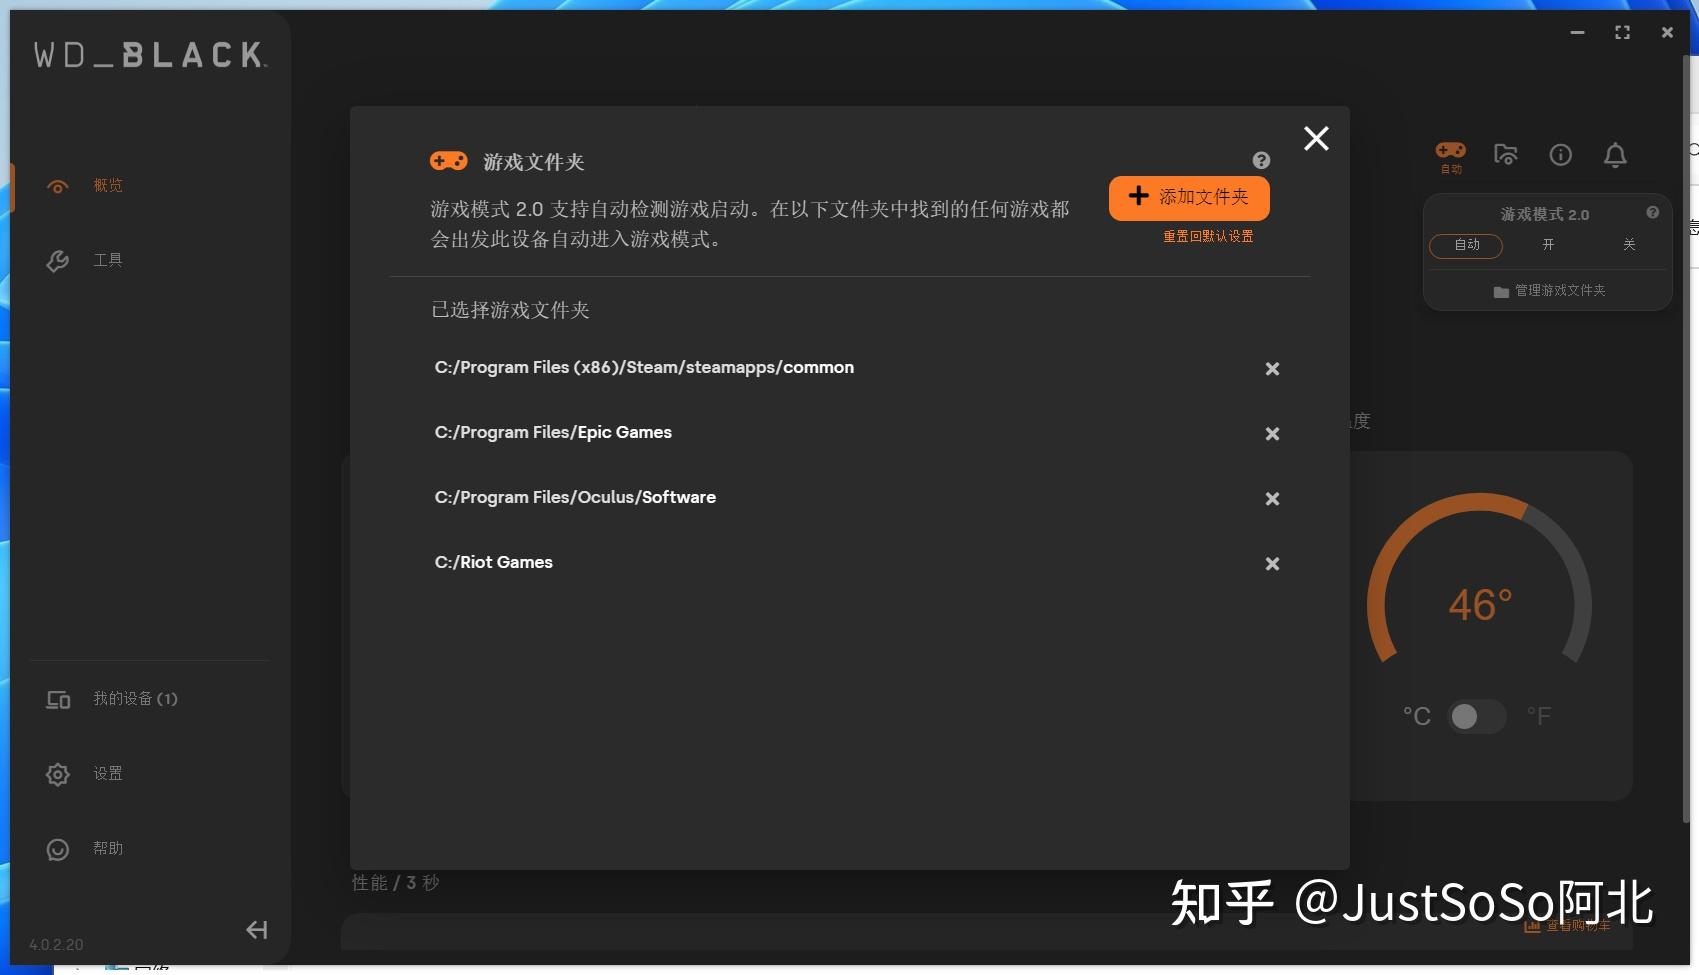
Task: Click the notifications bell icon
Action: click(1615, 155)
